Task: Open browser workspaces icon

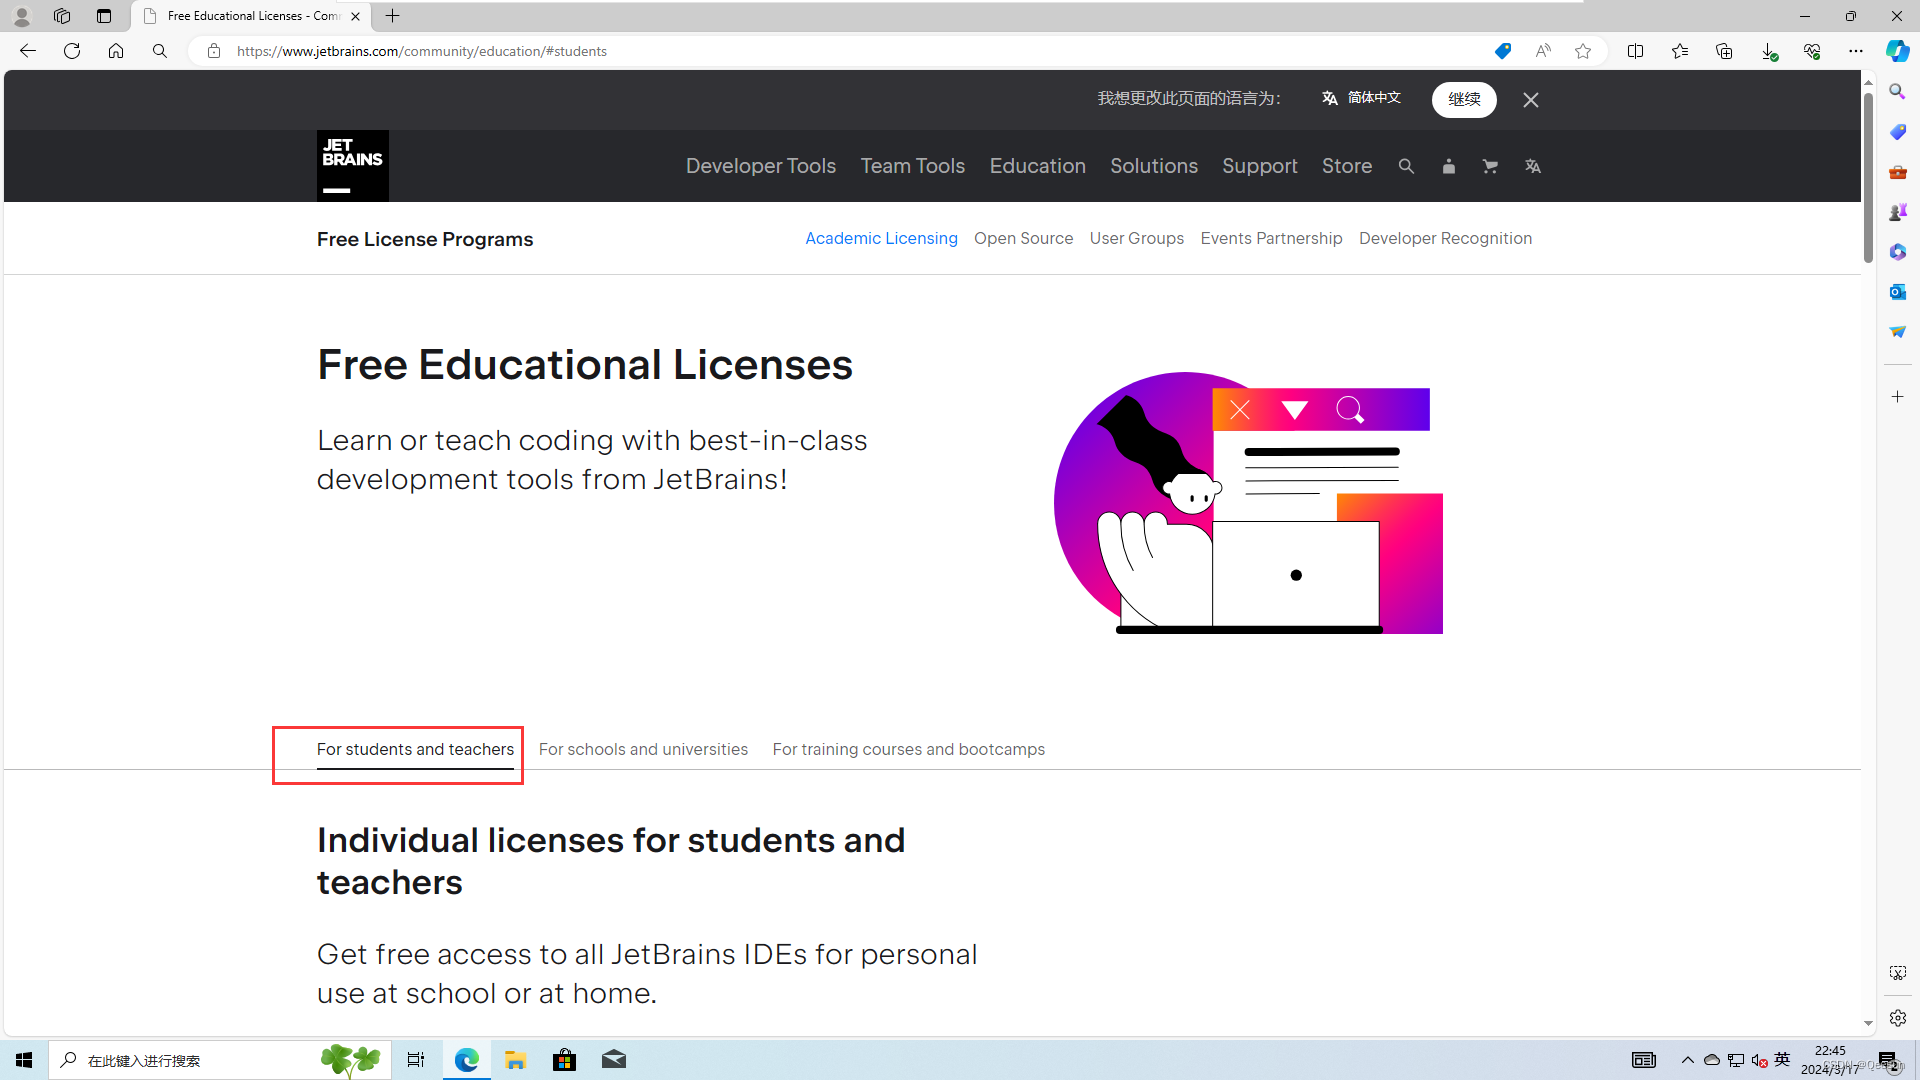Action: point(62,16)
